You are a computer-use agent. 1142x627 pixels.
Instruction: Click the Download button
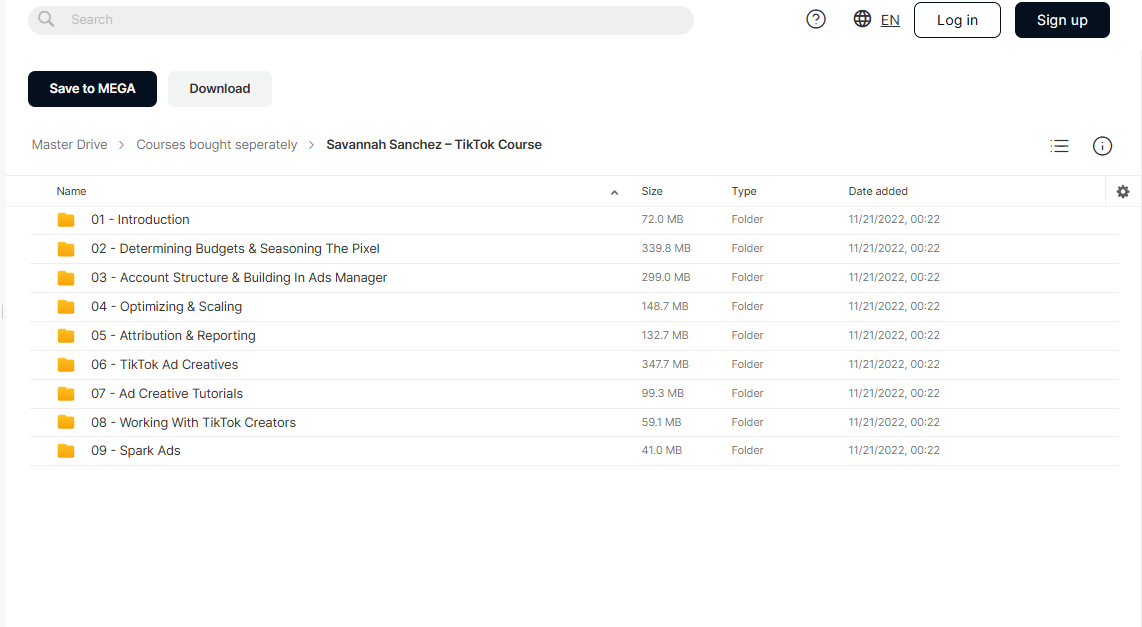[x=220, y=89]
